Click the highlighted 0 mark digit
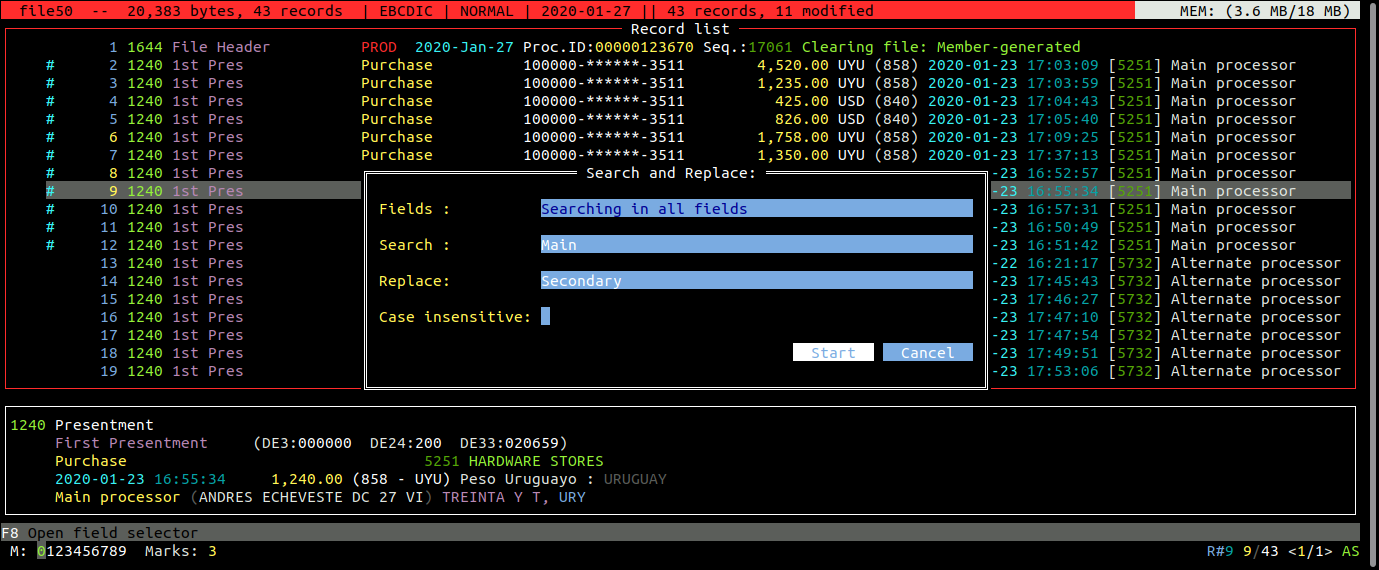The height and width of the screenshot is (570, 1379). [42, 552]
